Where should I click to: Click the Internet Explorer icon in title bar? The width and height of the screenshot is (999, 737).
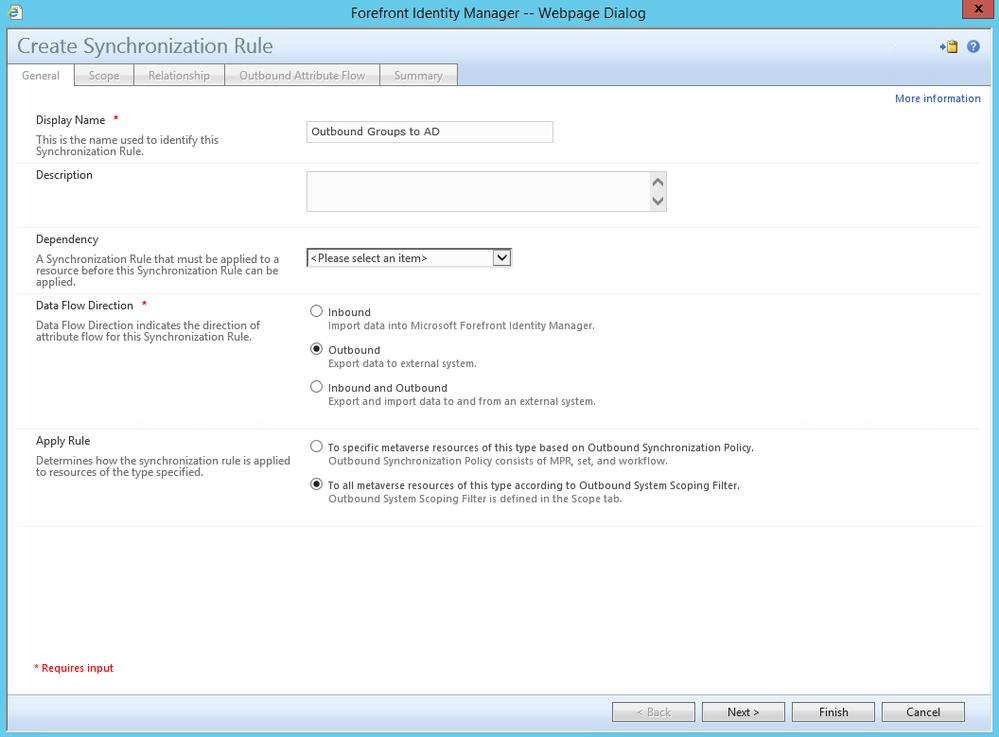click(15, 12)
